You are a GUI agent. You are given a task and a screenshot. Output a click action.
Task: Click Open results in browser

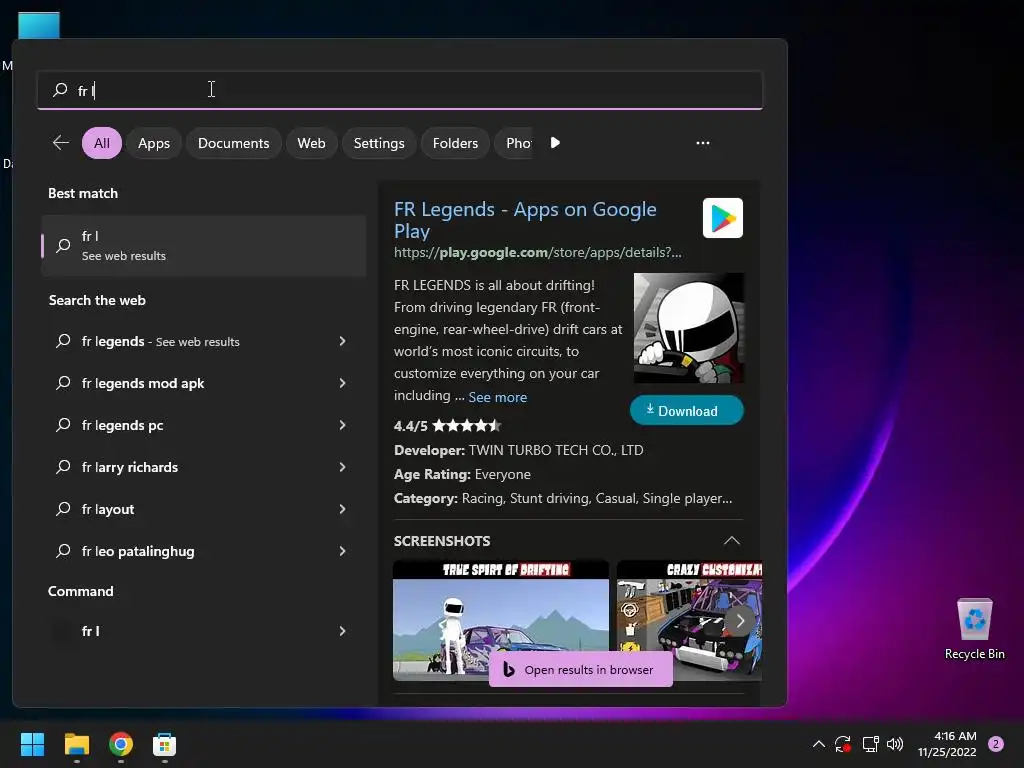coord(581,669)
